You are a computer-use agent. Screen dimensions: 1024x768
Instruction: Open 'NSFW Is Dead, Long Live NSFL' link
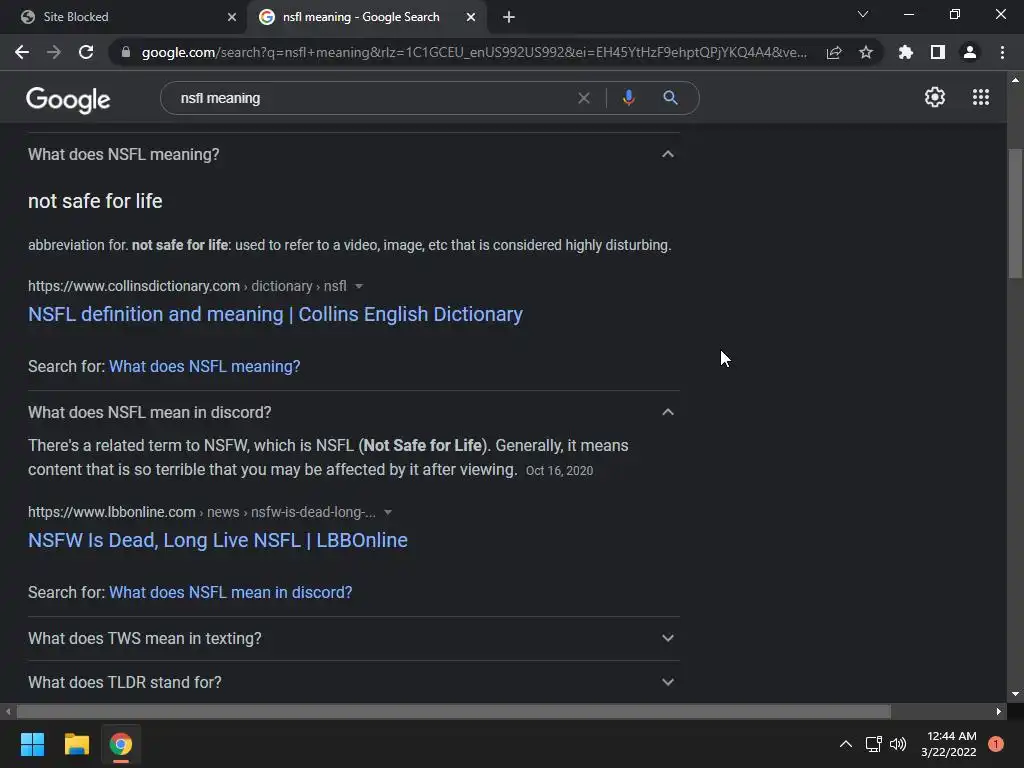[x=217, y=540]
